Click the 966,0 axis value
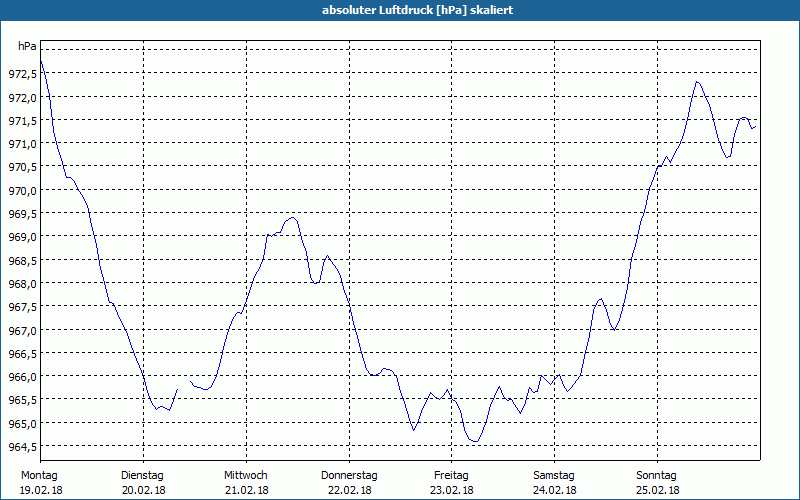 tap(23, 377)
